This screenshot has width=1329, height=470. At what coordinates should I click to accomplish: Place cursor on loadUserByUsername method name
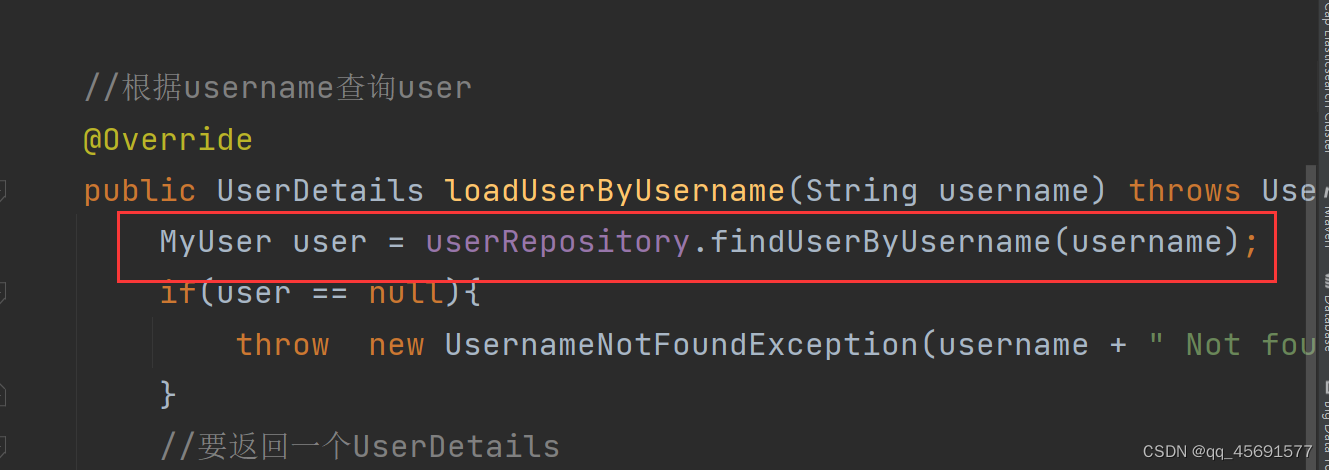[614, 190]
